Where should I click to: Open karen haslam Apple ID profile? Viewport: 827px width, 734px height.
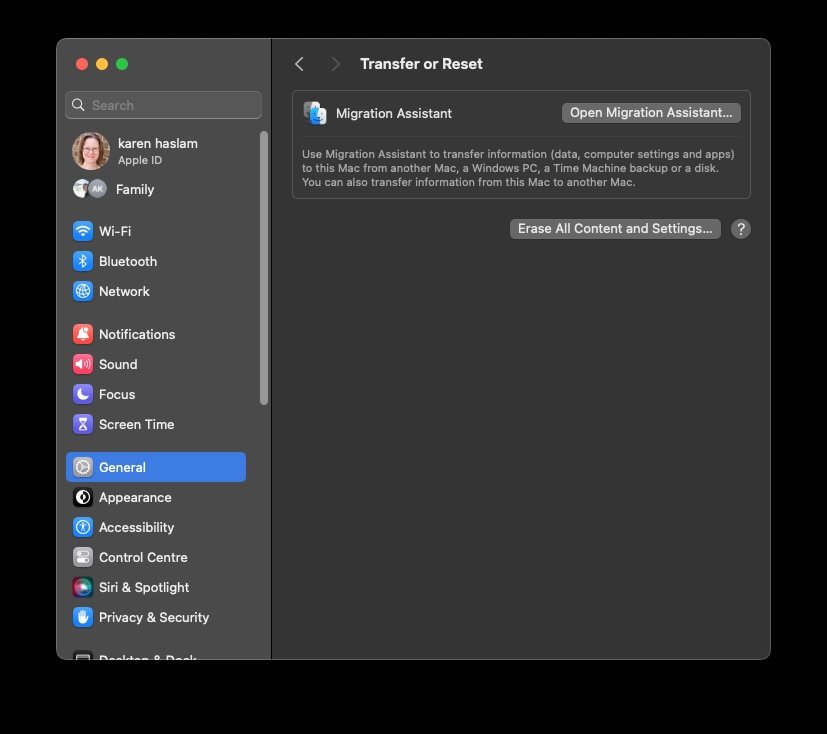[x=157, y=151]
